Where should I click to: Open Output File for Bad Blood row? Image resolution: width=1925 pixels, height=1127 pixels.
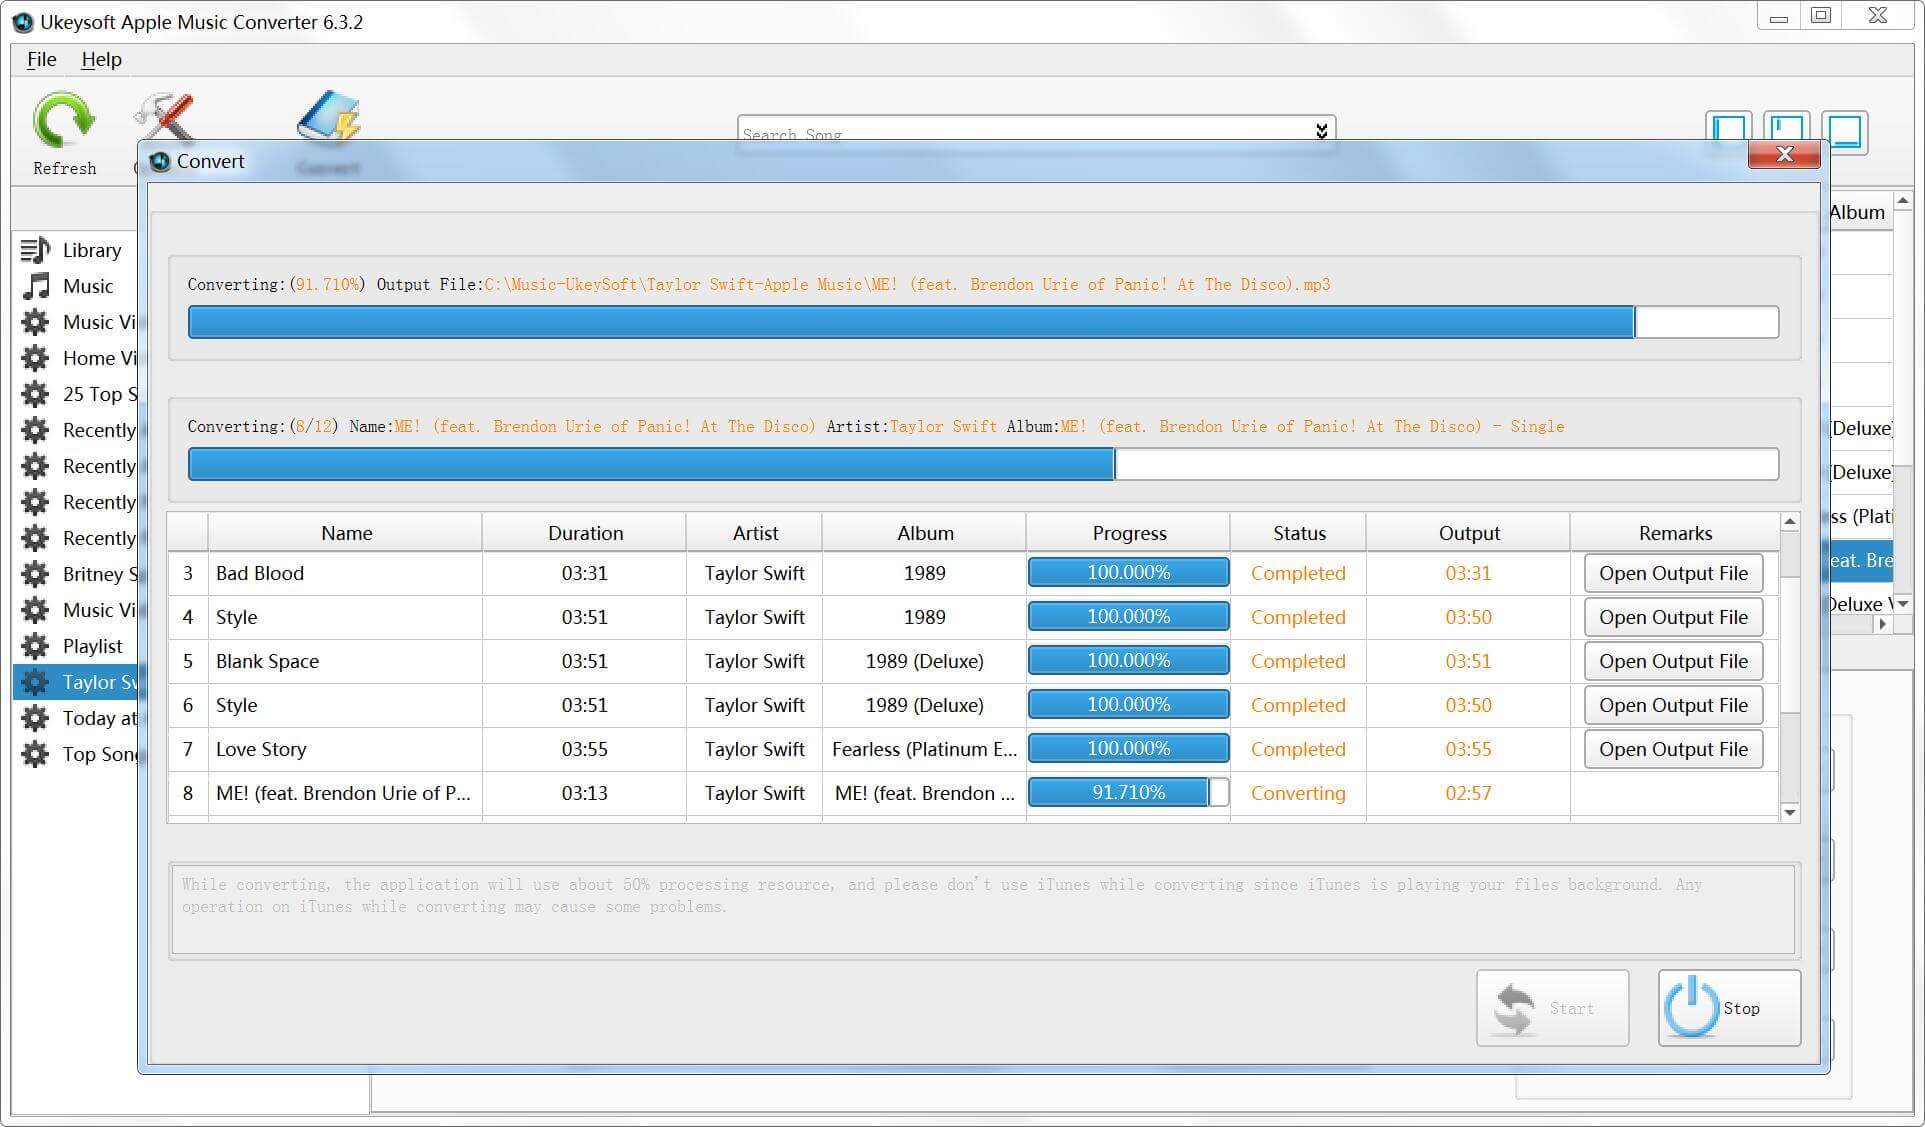point(1673,573)
